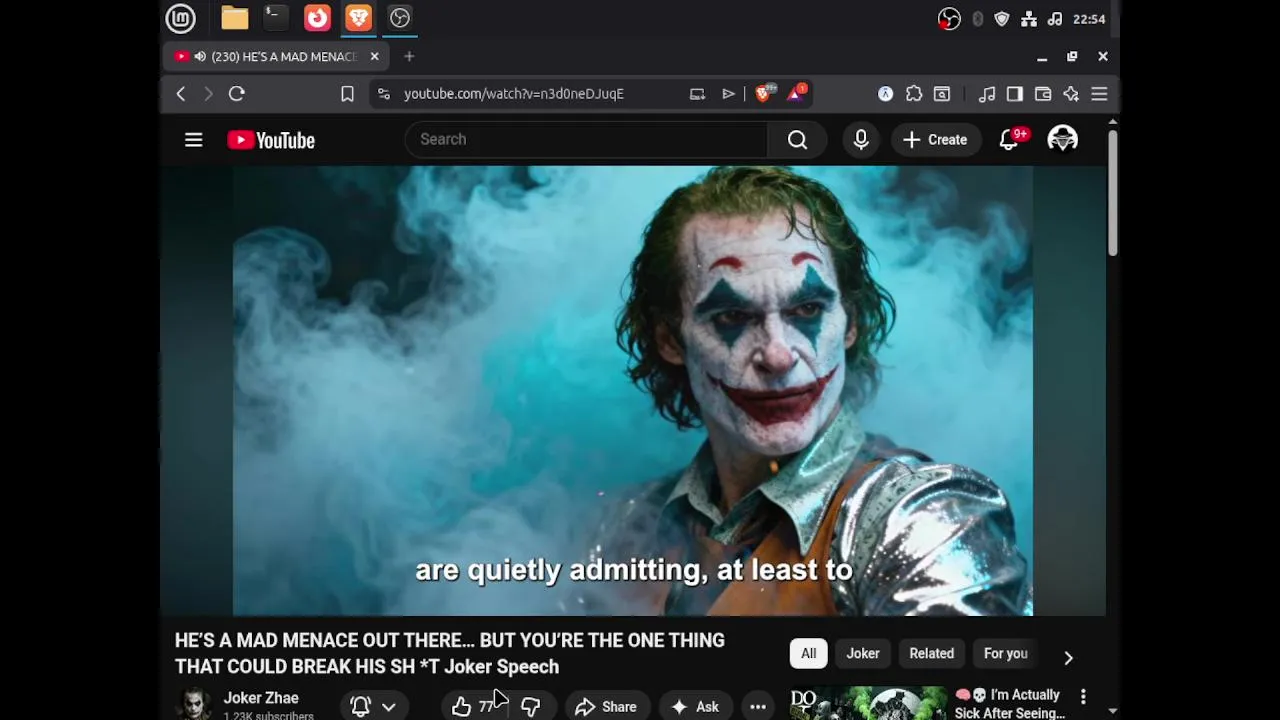Image resolution: width=1280 pixels, height=720 pixels.
Task: Open the extensions puzzle menu
Action: 914,94
